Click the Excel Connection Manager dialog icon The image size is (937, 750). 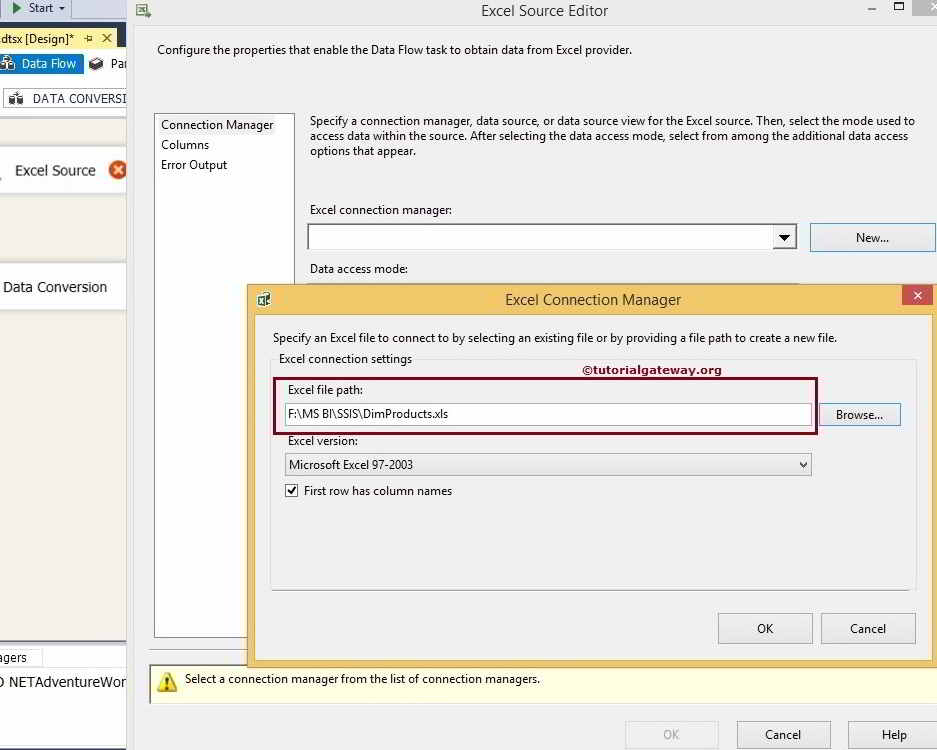264,299
